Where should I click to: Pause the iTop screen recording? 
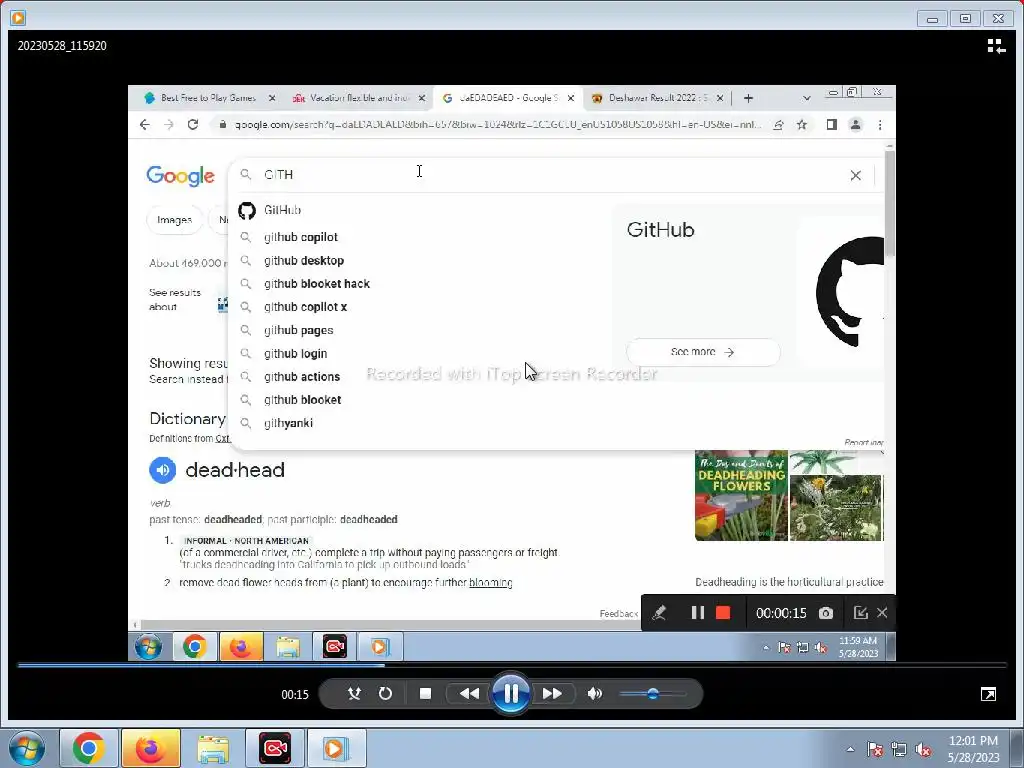(697, 613)
